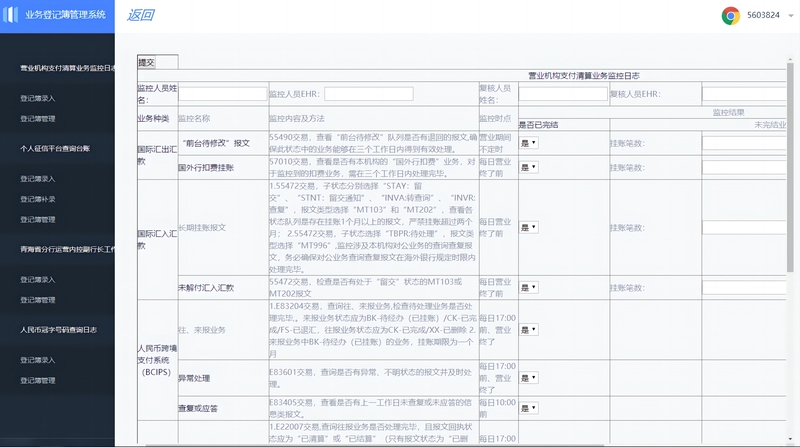
Task: Select 登记簿管理 under 人民币冠字号码查询日志
Action: pyautogui.click(x=38, y=381)
